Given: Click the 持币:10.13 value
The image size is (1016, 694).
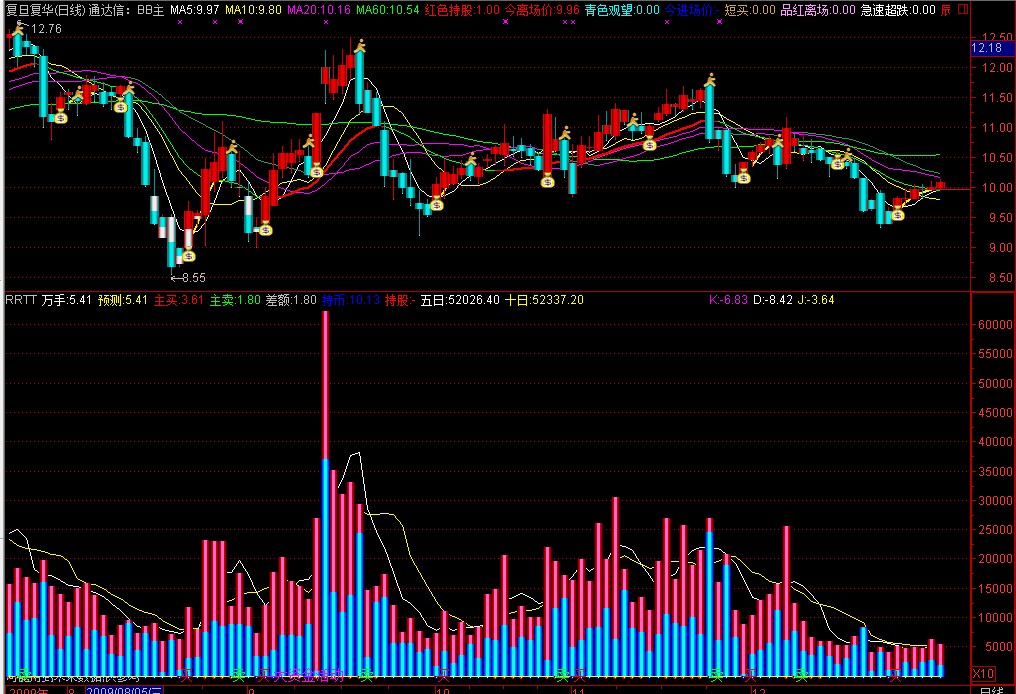Looking at the screenshot, I should tap(351, 300).
